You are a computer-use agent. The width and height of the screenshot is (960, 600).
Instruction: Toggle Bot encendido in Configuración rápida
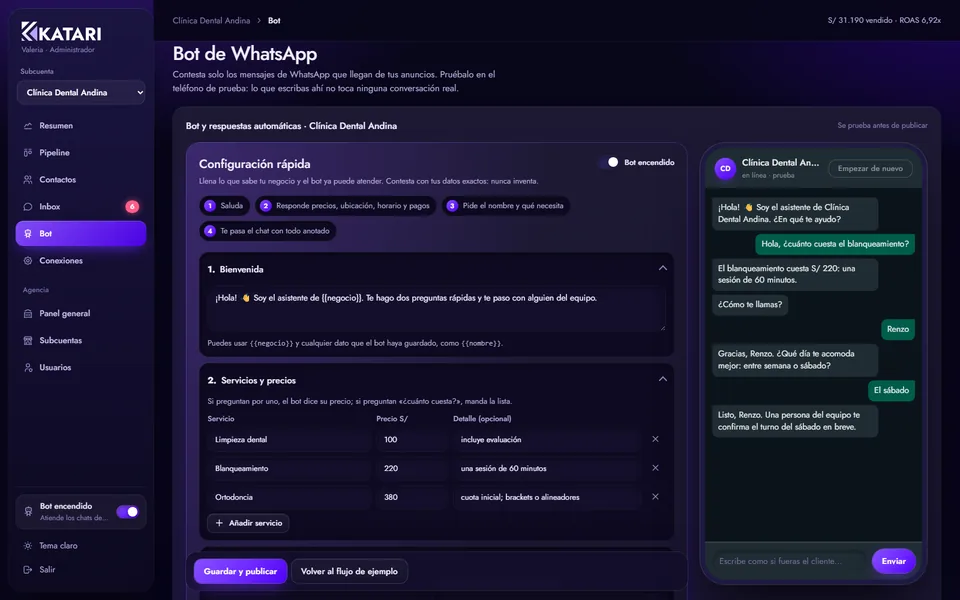[609, 162]
